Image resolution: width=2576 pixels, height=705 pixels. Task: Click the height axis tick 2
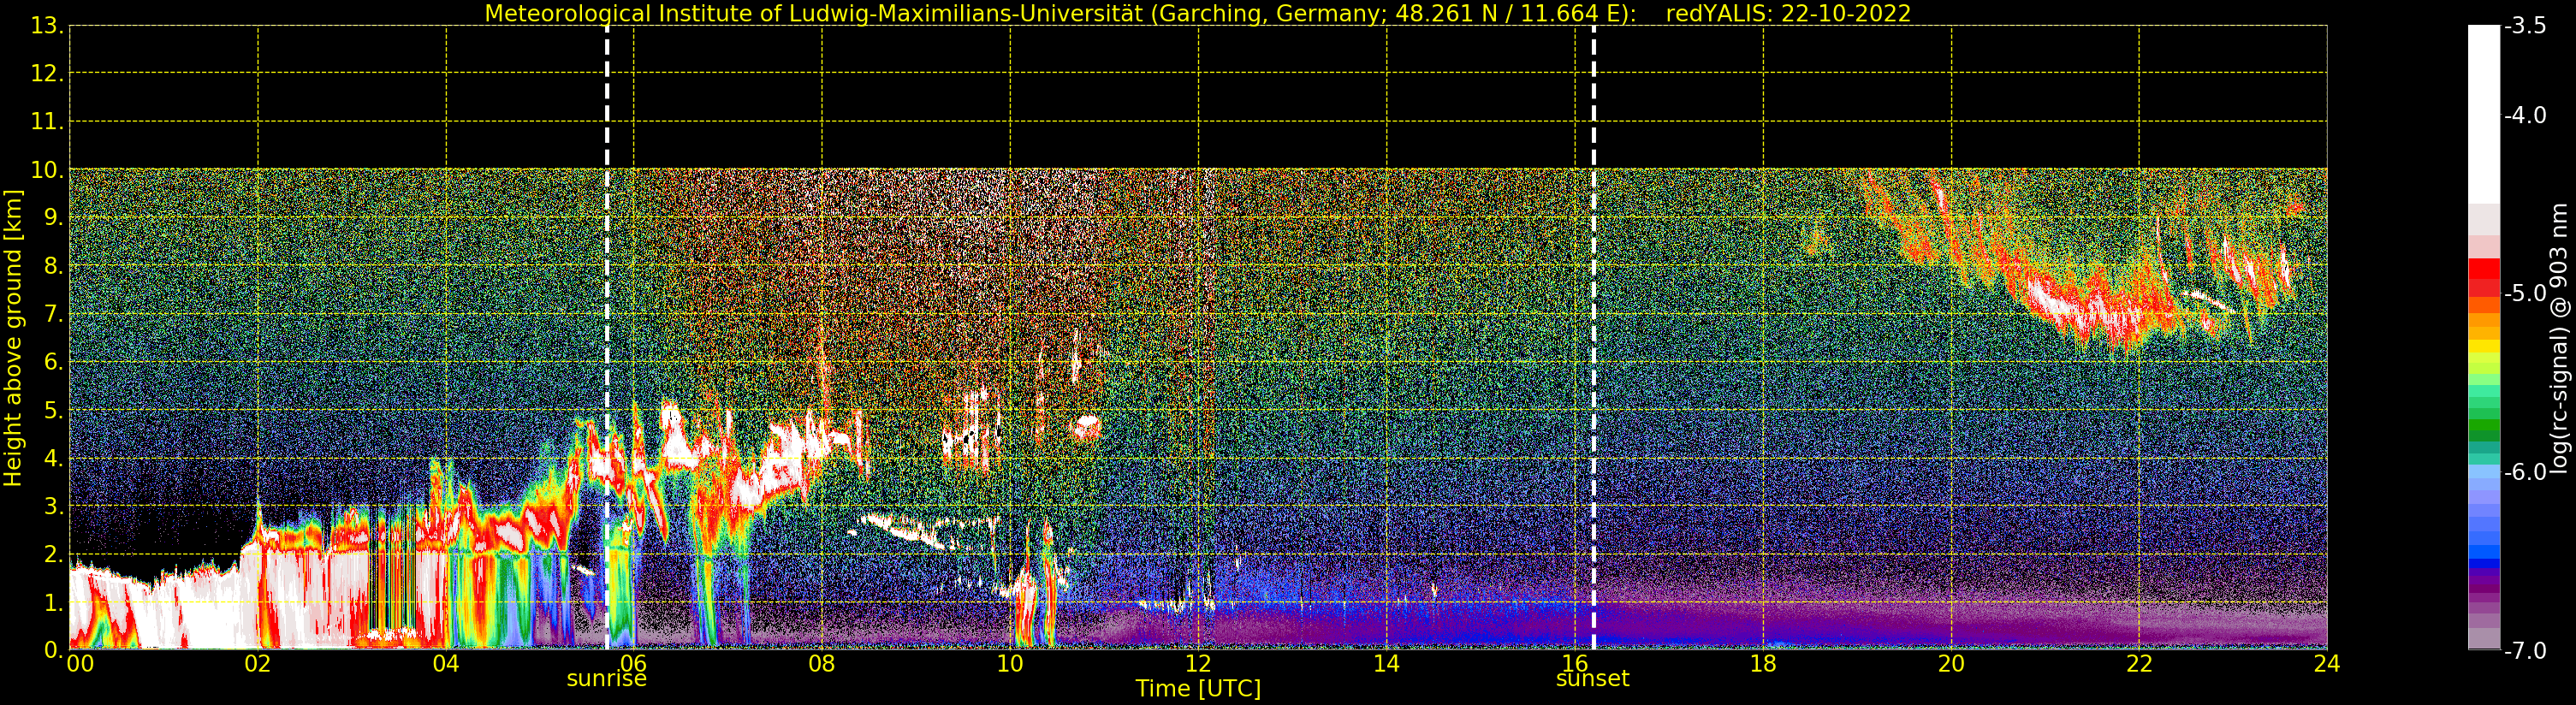52,555
